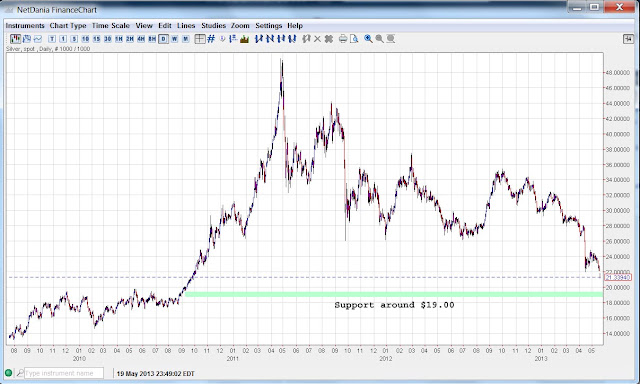Click the zoom out magnifier icon

tap(379, 39)
